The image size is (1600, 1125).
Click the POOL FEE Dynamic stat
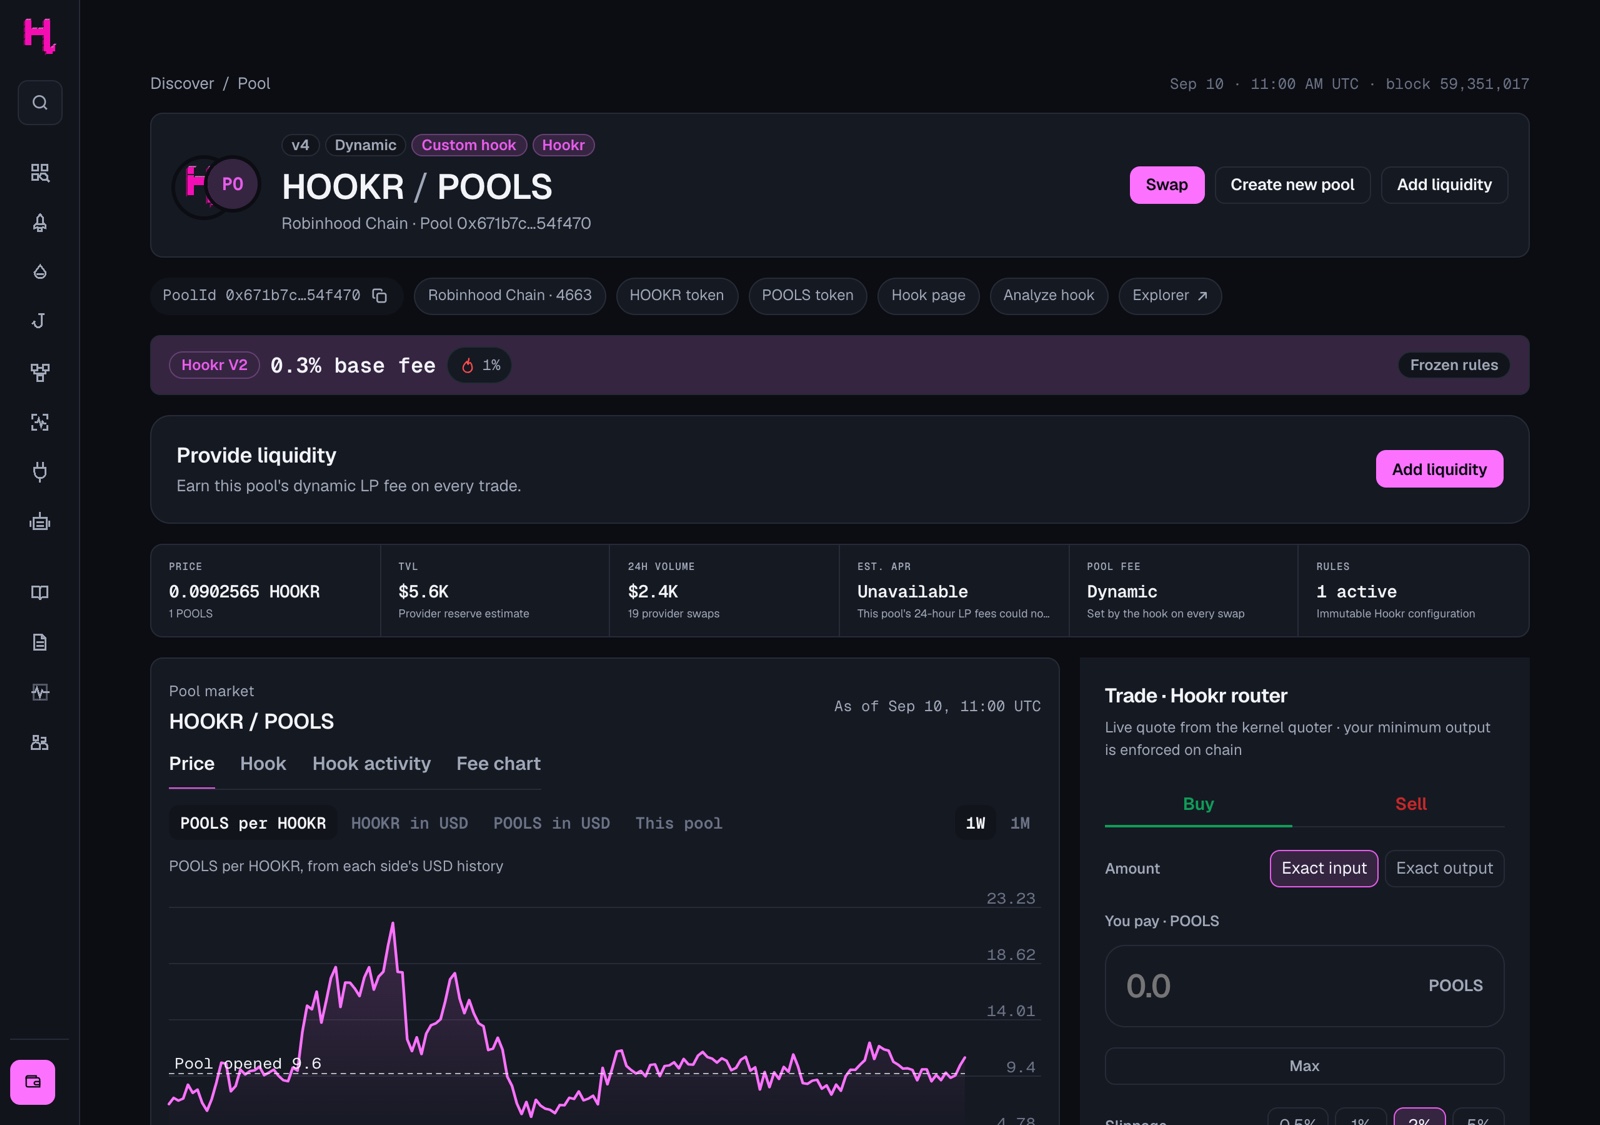point(1183,590)
